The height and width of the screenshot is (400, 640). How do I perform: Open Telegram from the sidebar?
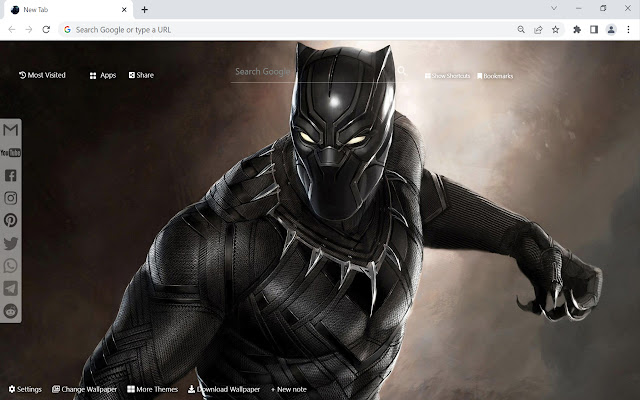coord(11,288)
